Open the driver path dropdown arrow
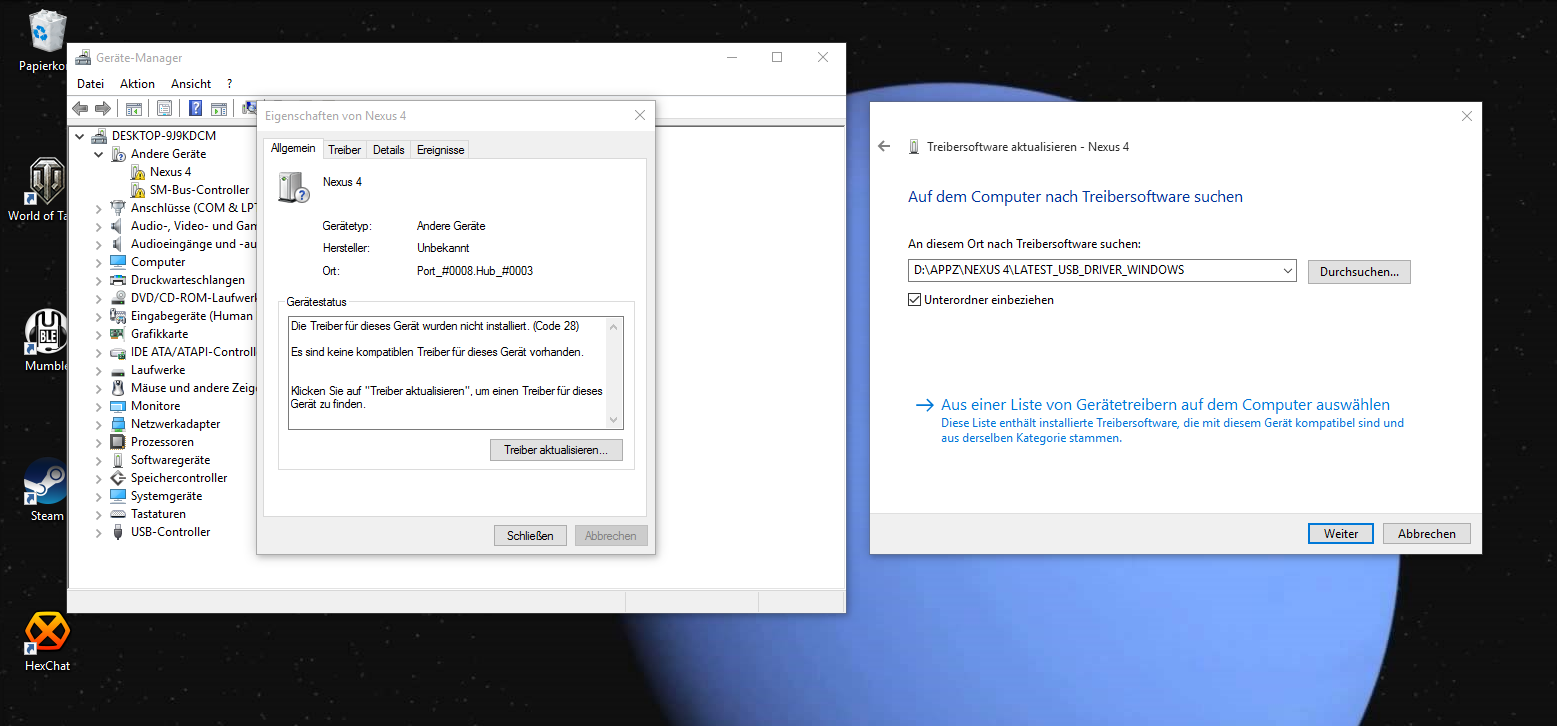Screen dimensions: 1557x726 (1286, 271)
